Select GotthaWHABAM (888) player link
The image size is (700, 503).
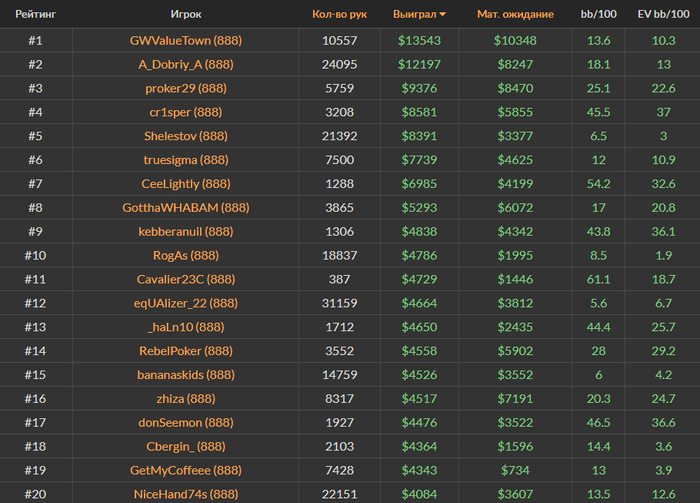pyautogui.click(x=186, y=208)
